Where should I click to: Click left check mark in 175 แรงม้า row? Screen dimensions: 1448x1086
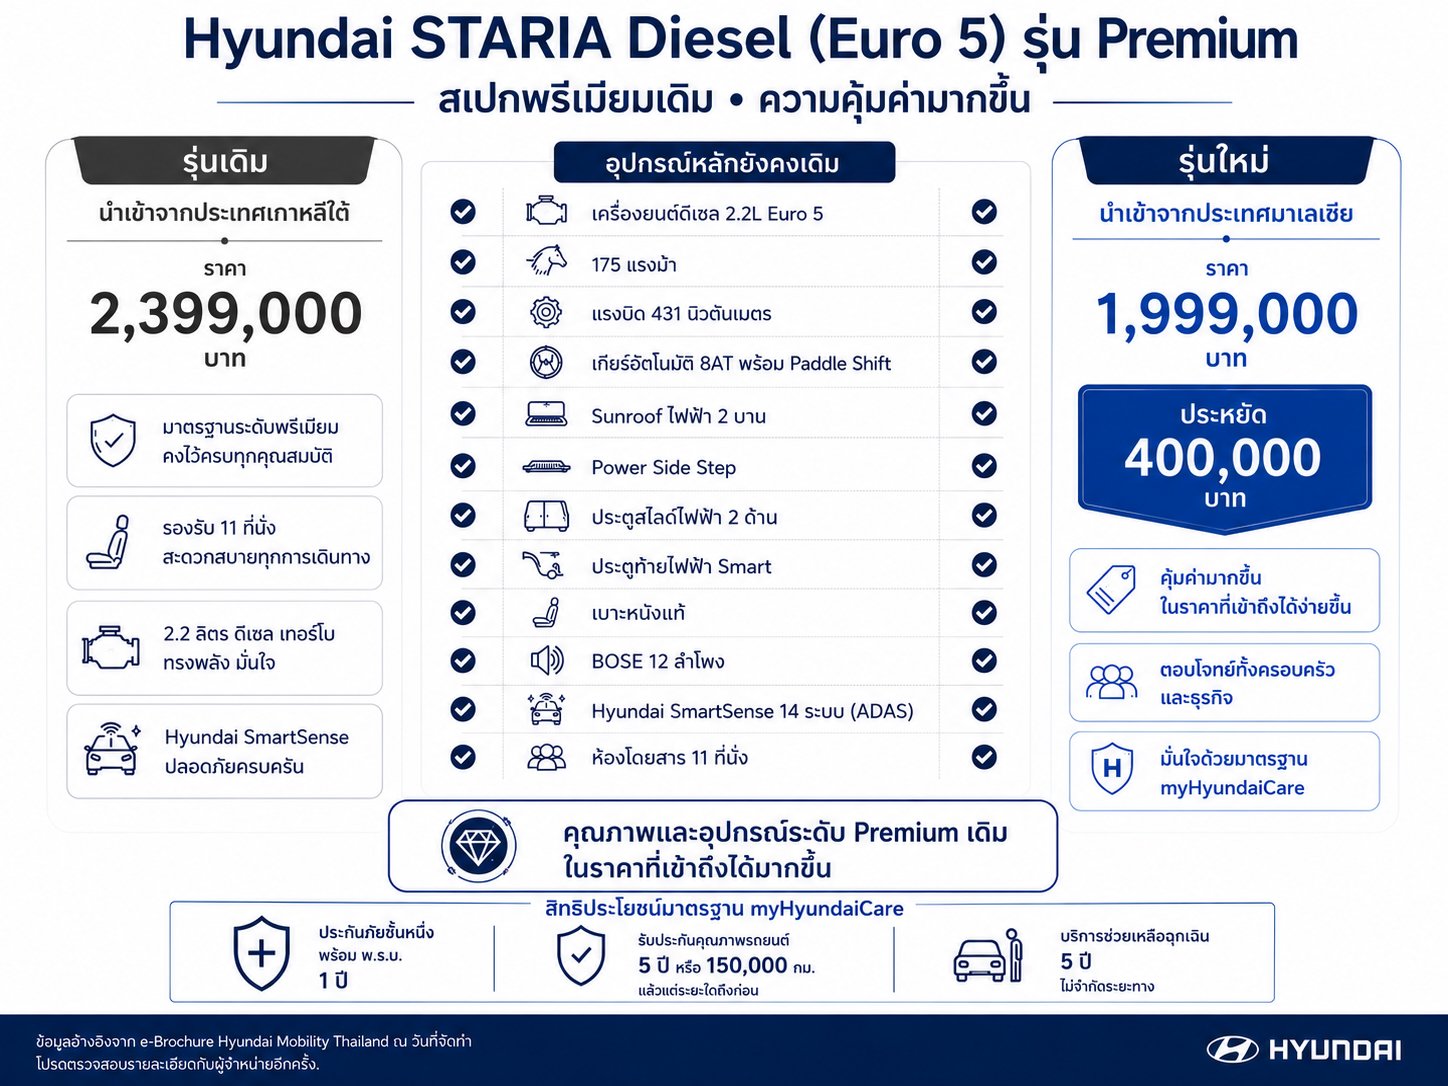click(463, 262)
